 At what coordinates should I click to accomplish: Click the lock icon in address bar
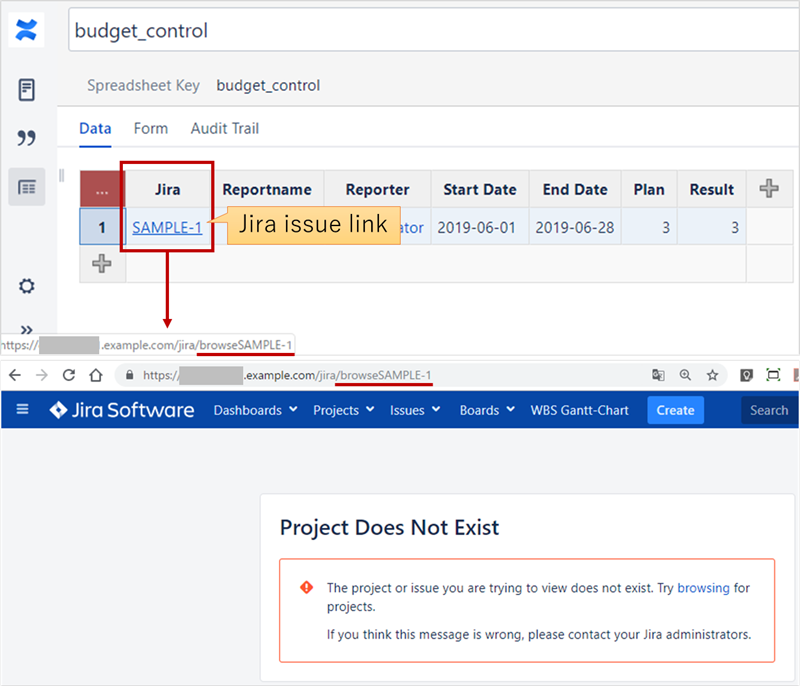coord(130,375)
